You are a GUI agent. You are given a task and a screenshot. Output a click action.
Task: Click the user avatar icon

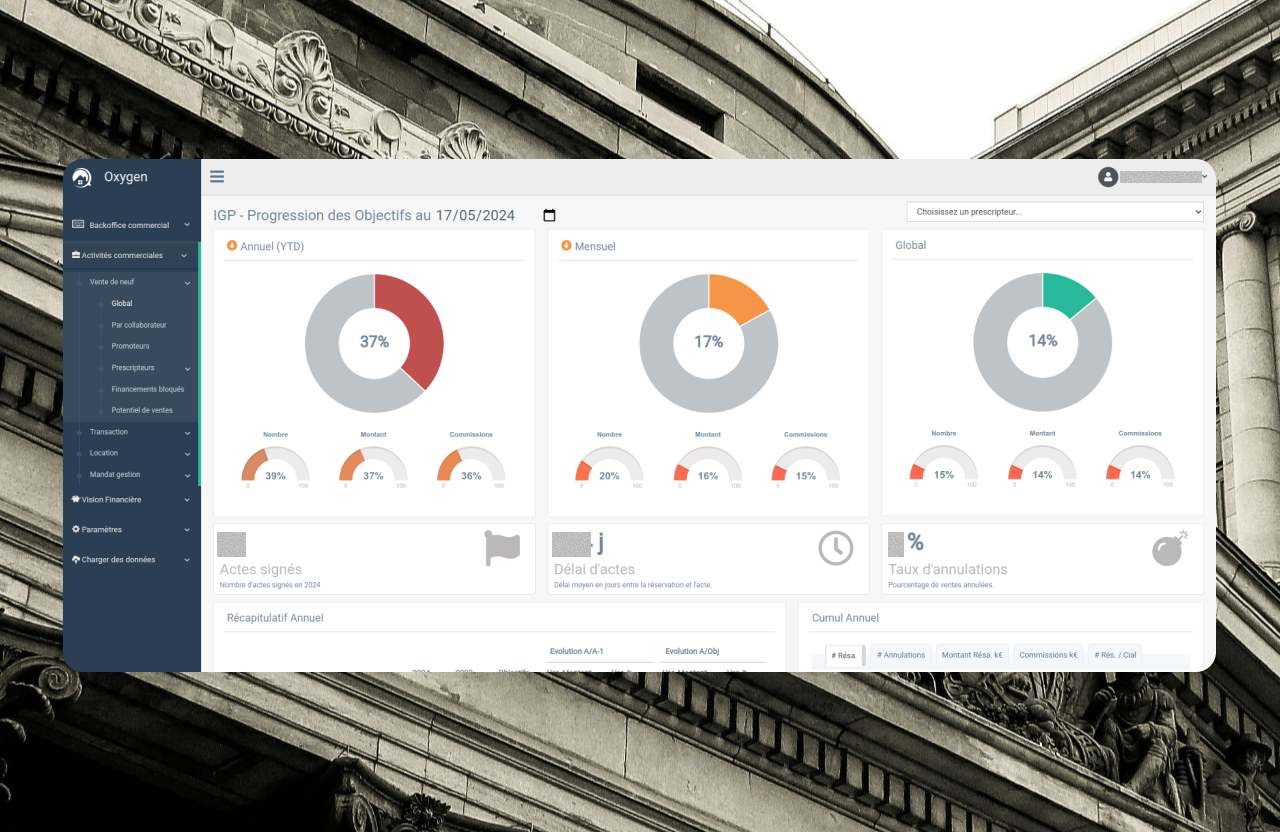coord(1108,177)
